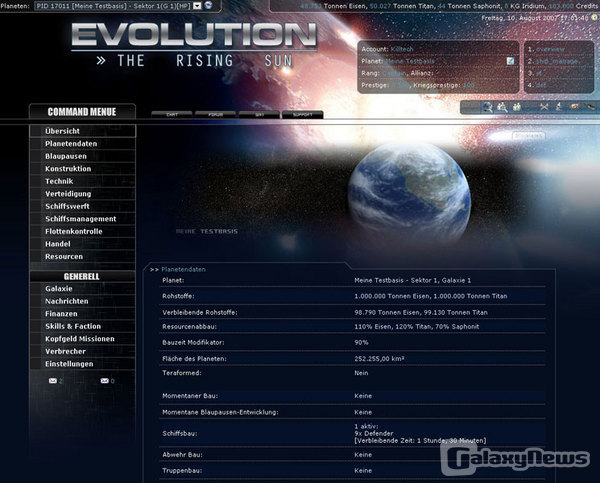600x483 pixels.
Task: Click the Meine Testbasis planet name link
Action: (x=412, y=61)
